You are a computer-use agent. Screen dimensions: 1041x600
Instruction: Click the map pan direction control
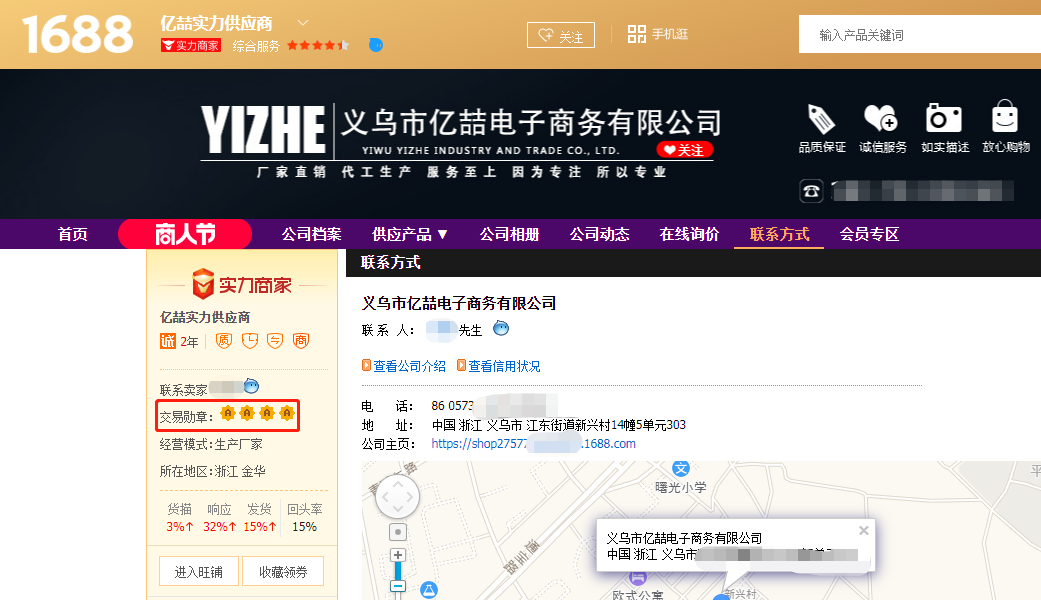pyautogui.click(x=397, y=496)
